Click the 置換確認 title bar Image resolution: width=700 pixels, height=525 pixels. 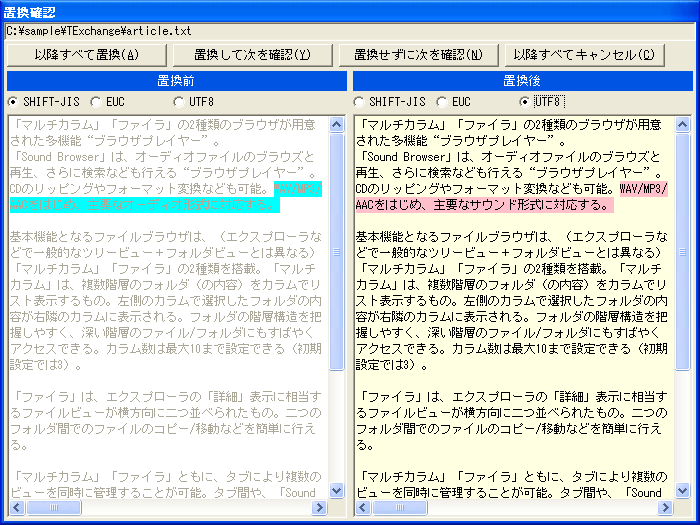[x=350, y=11]
